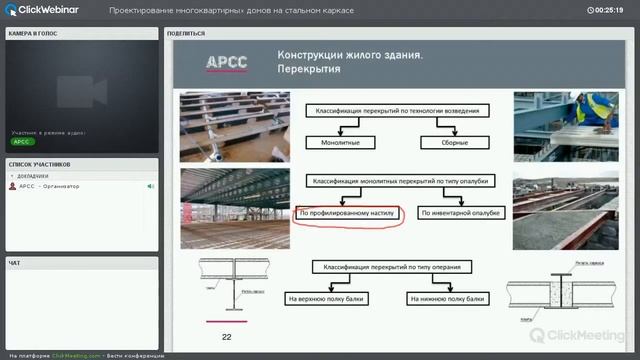Click the speaker icon next to APCC organizer
The width and height of the screenshot is (640, 360).
[151, 186]
